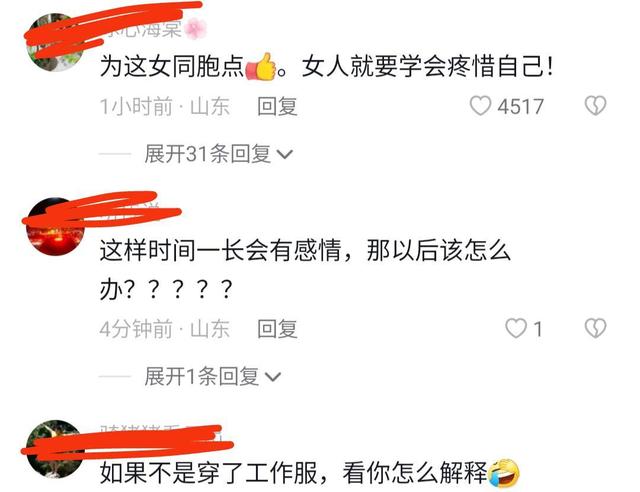This screenshot has width=640, height=492.
Task: Dislike the first comment with broken heart
Action: coord(596,106)
